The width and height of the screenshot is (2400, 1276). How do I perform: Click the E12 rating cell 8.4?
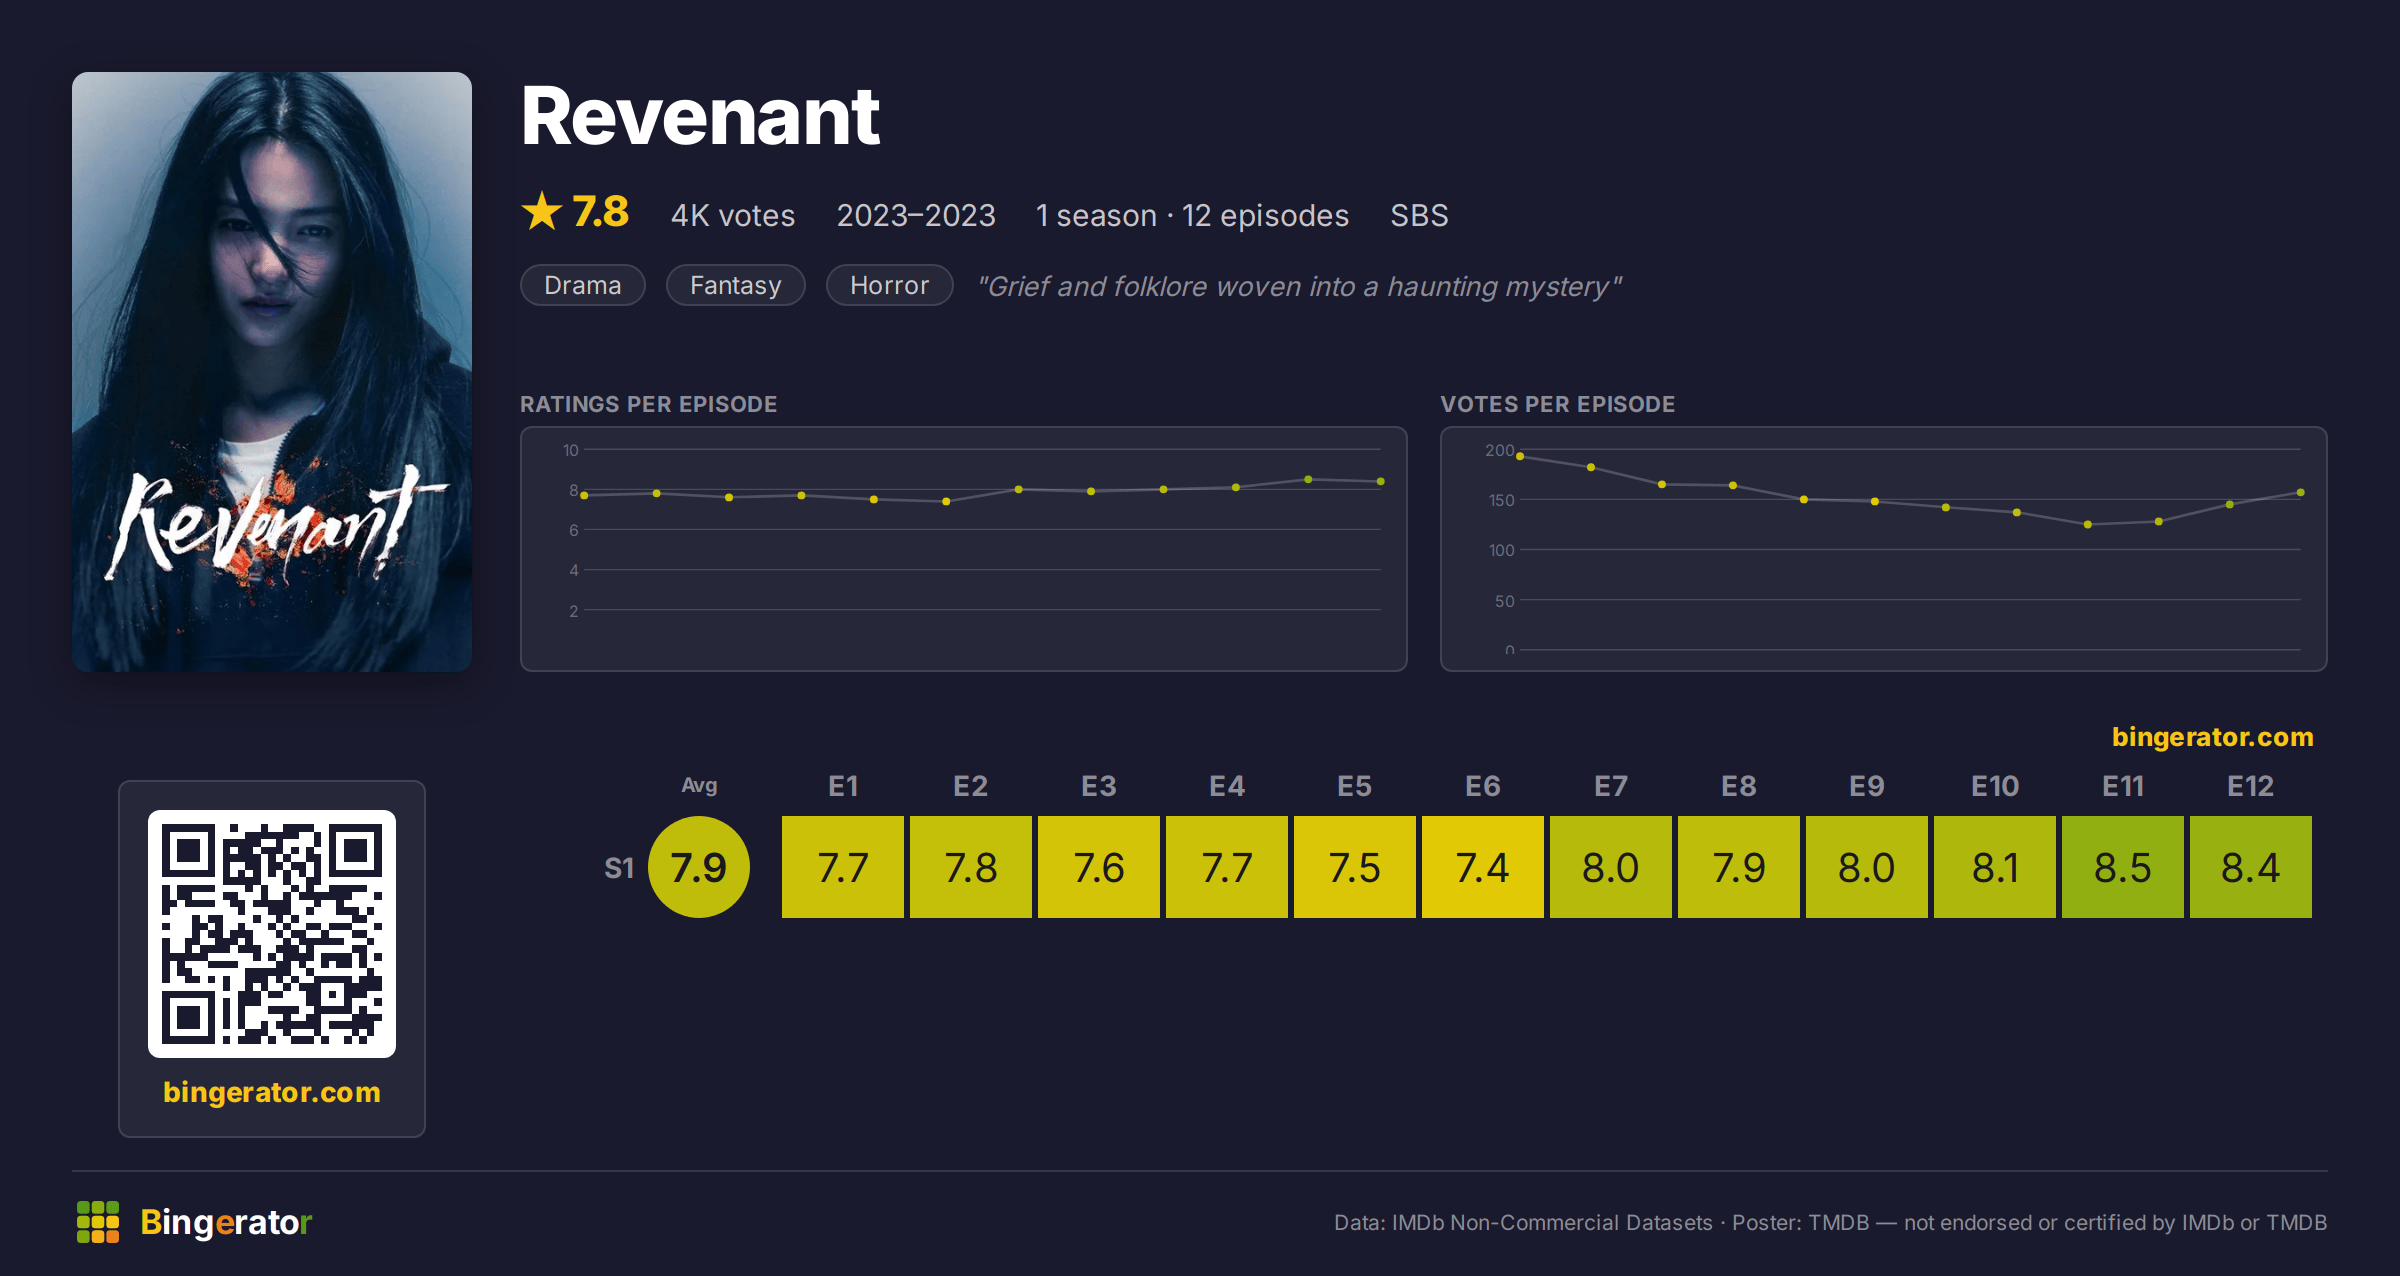tap(2251, 867)
